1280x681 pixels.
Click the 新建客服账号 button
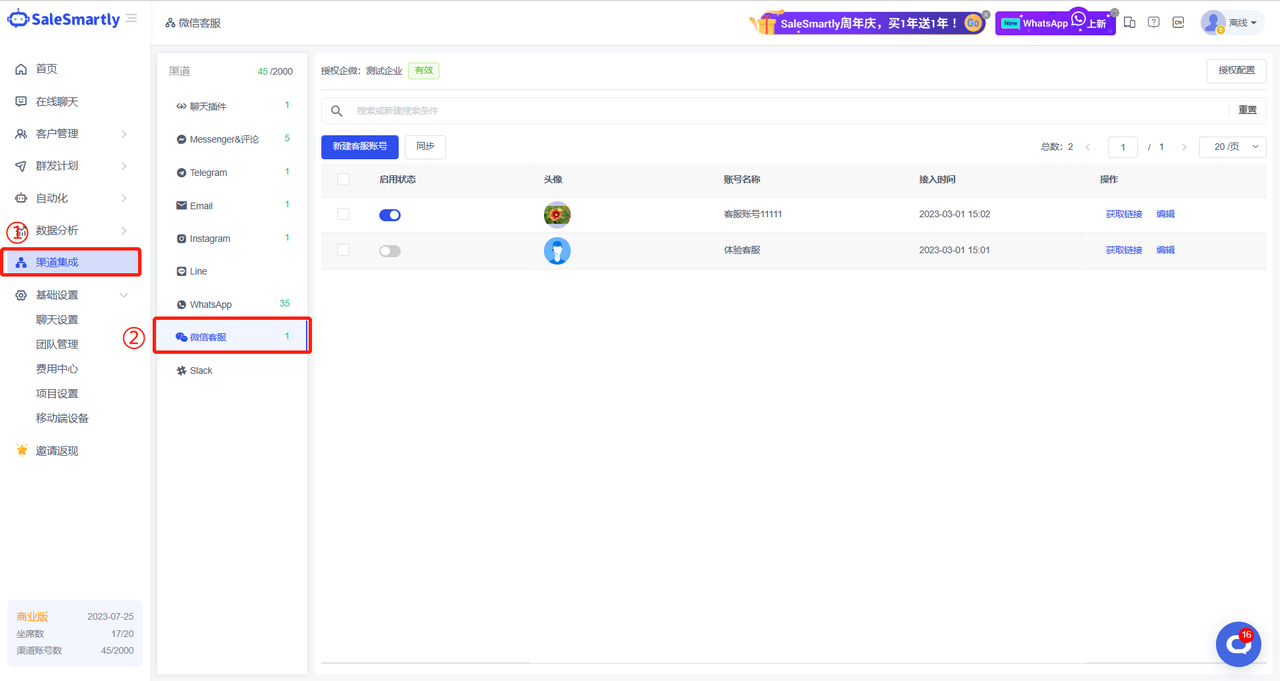point(360,147)
